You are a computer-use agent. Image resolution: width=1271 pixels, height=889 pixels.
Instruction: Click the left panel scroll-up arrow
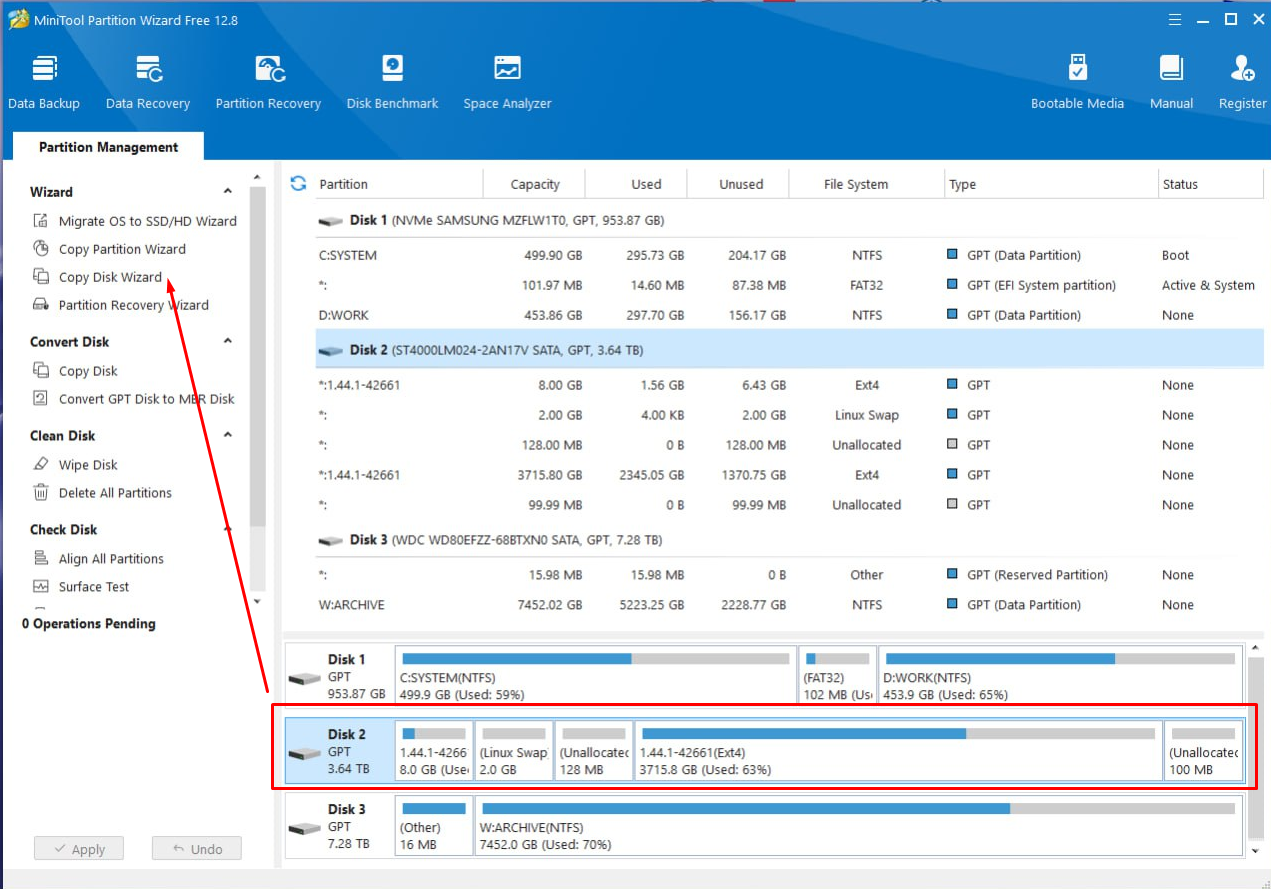258,178
